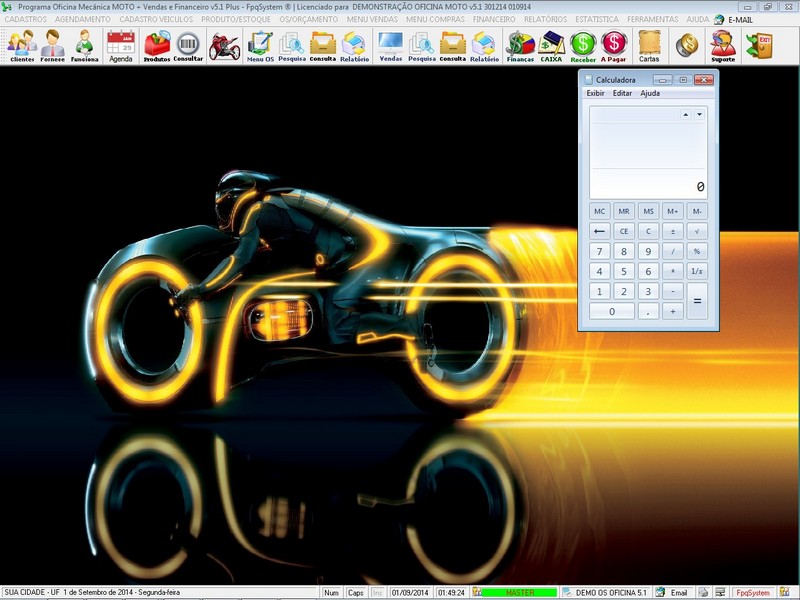Screen dimensions: 800x600
Task: Toggle the Num indicator in status bar
Action: click(x=332, y=593)
